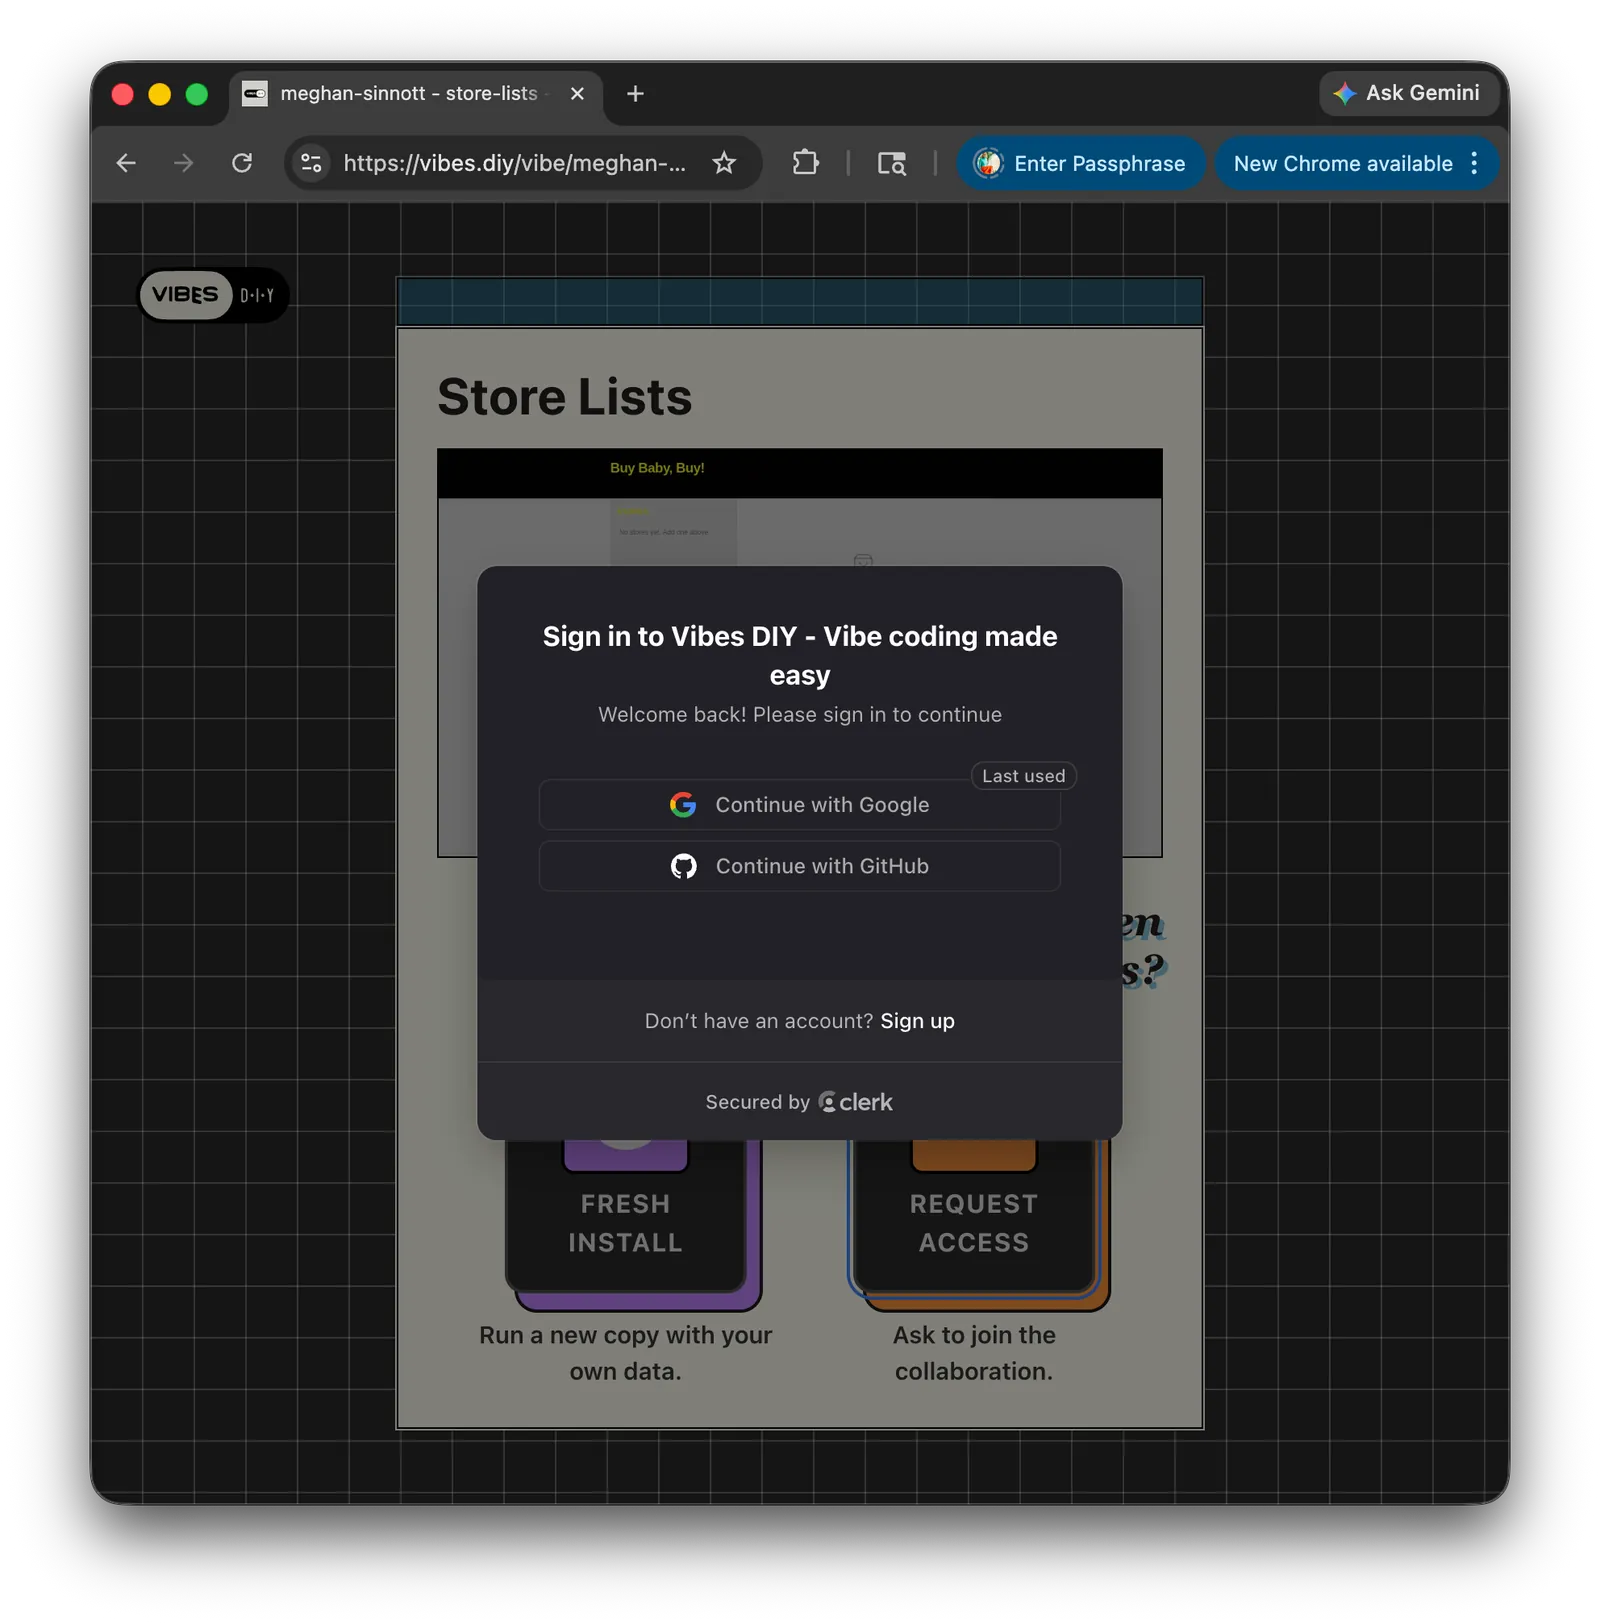
Task: Click 'Run a new copy with your own data.'
Action: coord(626,1353)
